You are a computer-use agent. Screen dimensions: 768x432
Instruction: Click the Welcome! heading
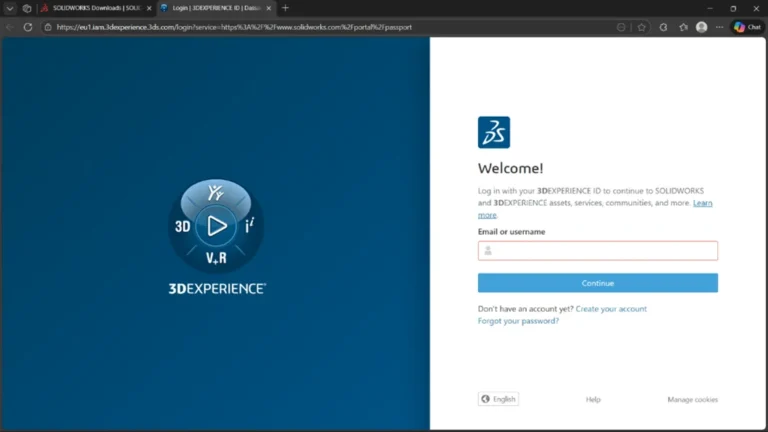pos(510,168)
